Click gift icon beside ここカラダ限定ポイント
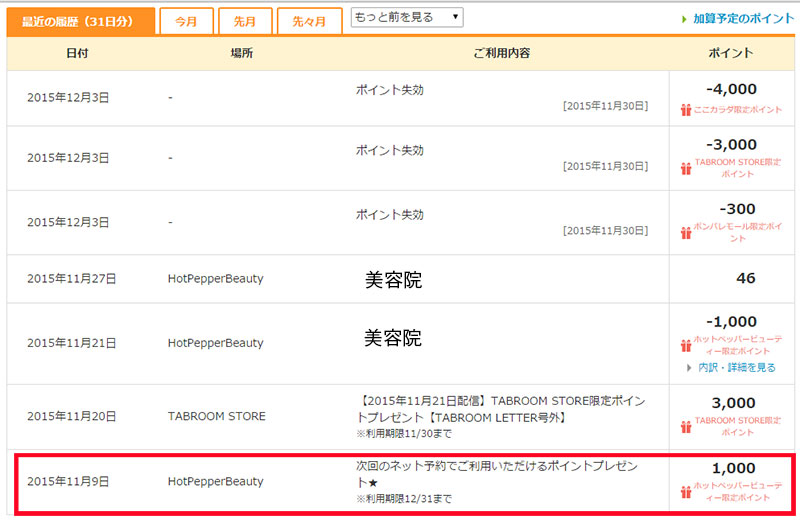Viewport: 800px width, 528px height. point(686,110)
